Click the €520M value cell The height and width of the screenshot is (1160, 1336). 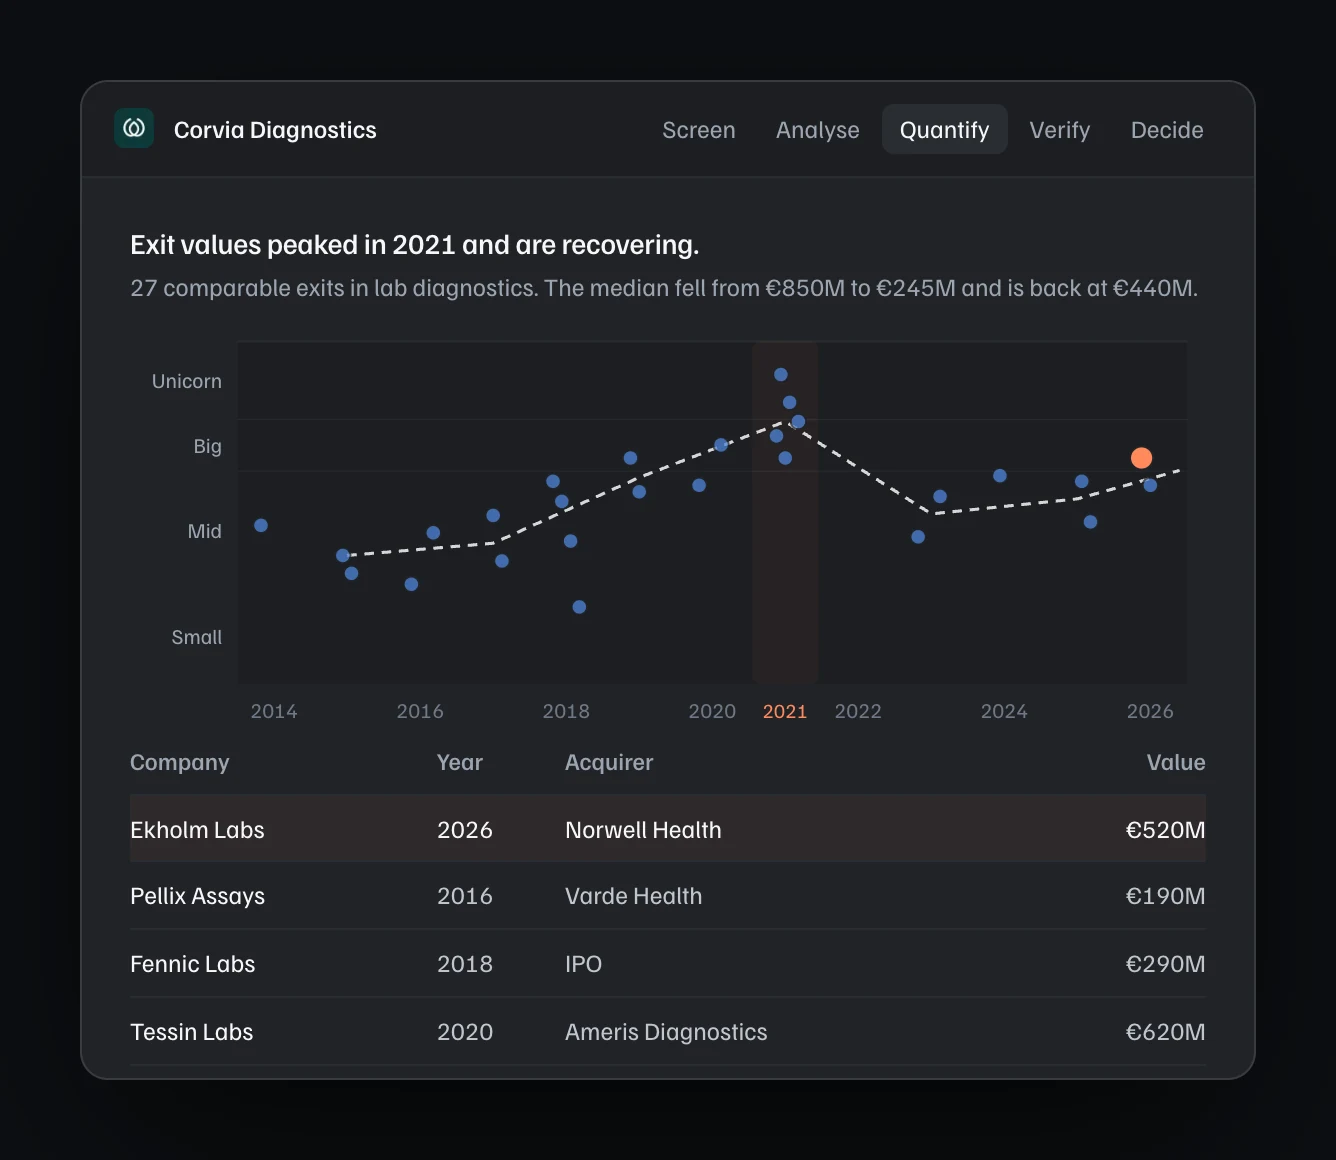1166,830
